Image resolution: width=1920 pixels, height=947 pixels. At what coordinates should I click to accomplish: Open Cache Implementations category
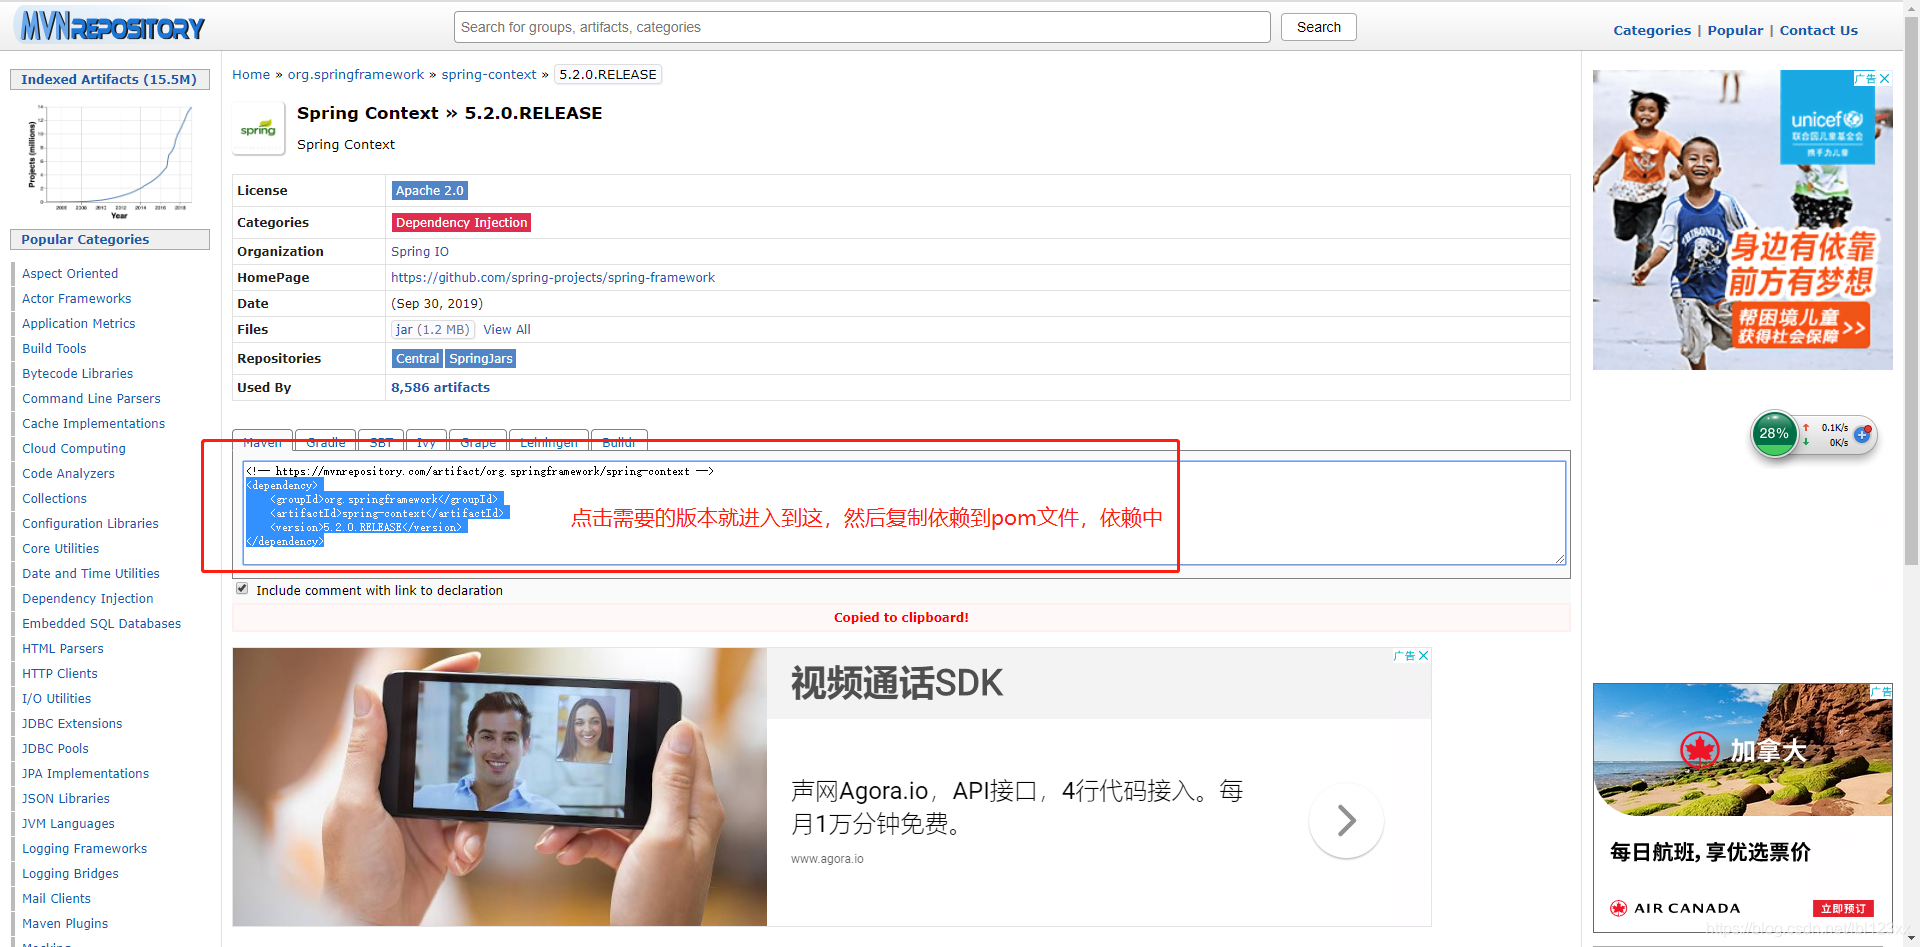(x=94, y=423)
